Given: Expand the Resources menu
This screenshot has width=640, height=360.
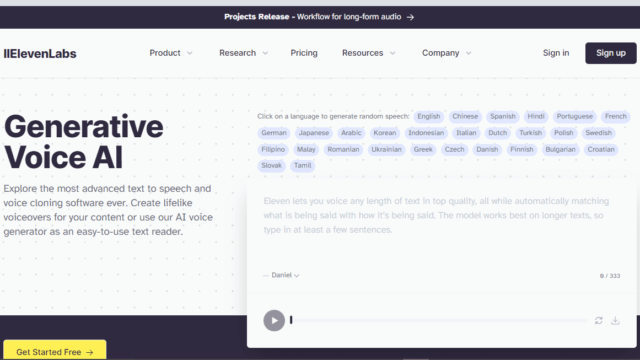Looking at the screenshot, I should pos(369,53).
